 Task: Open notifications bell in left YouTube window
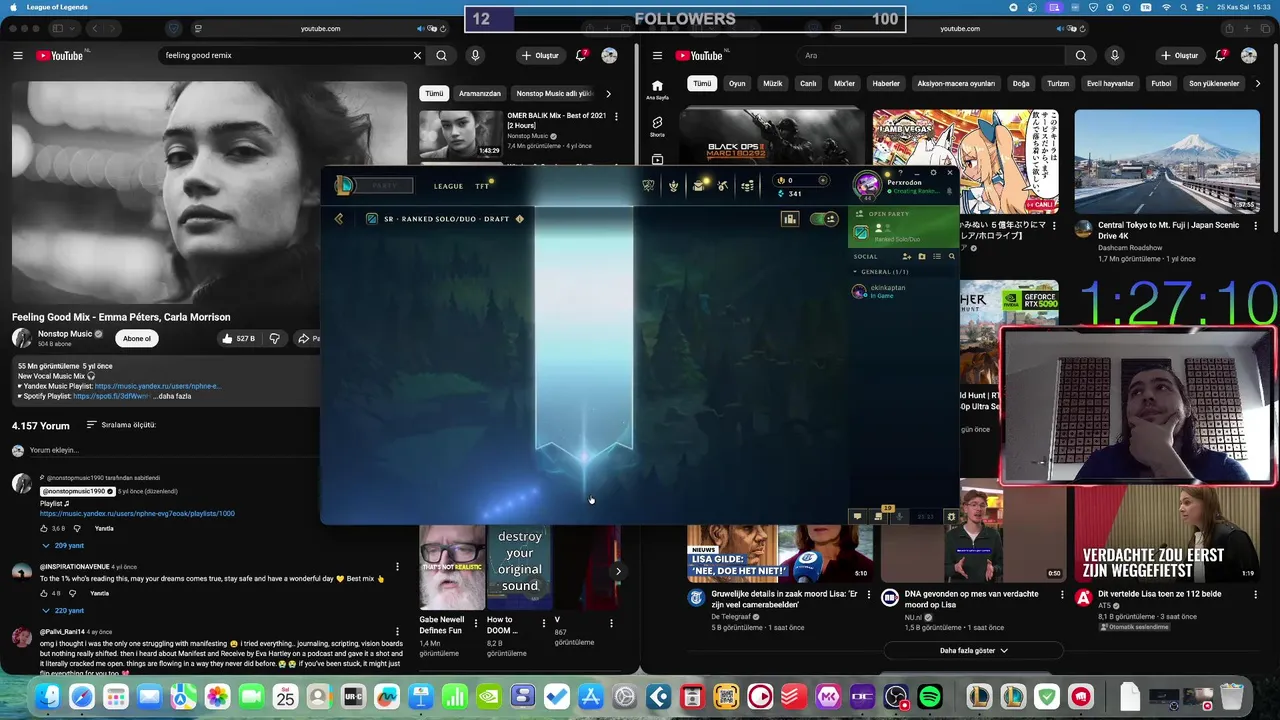581,56
